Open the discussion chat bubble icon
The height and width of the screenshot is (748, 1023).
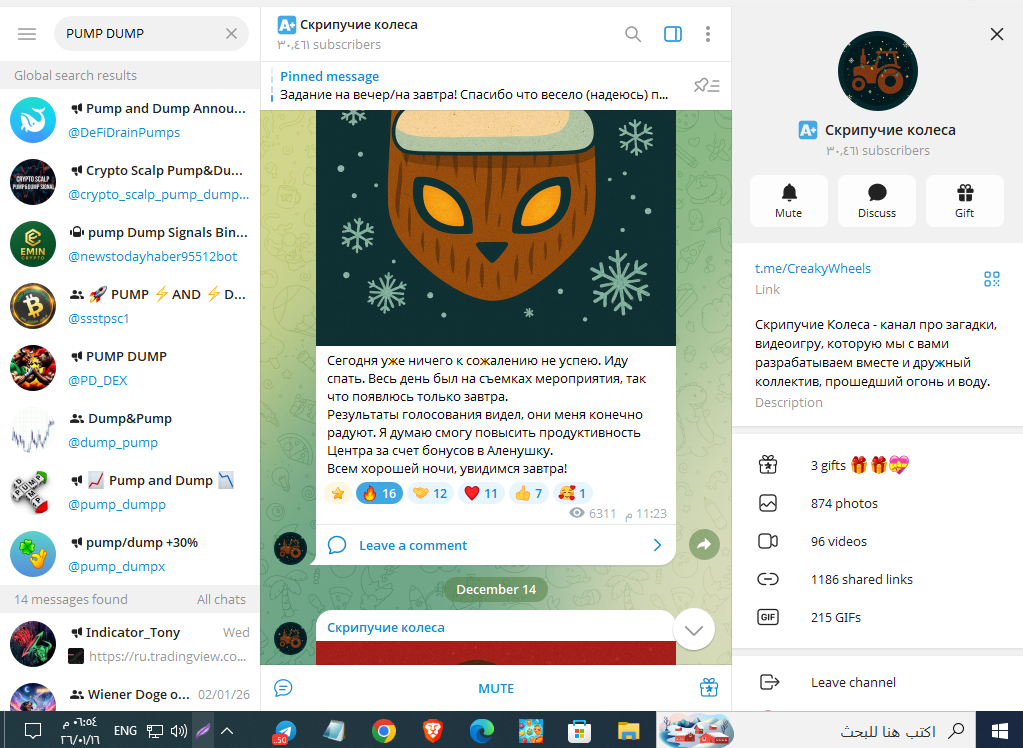tap(283, 688)
